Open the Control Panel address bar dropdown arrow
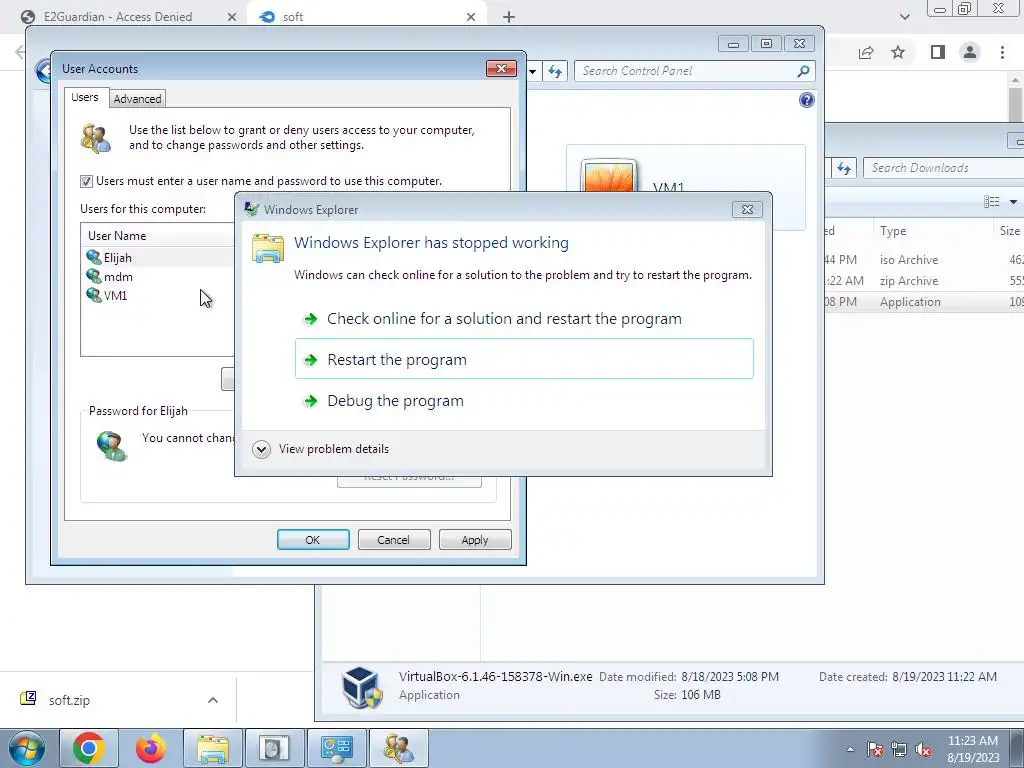 pos(533,71)
